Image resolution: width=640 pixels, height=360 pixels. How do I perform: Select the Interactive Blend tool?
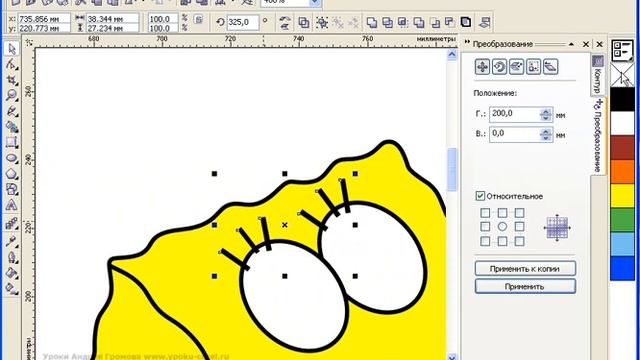11,224
